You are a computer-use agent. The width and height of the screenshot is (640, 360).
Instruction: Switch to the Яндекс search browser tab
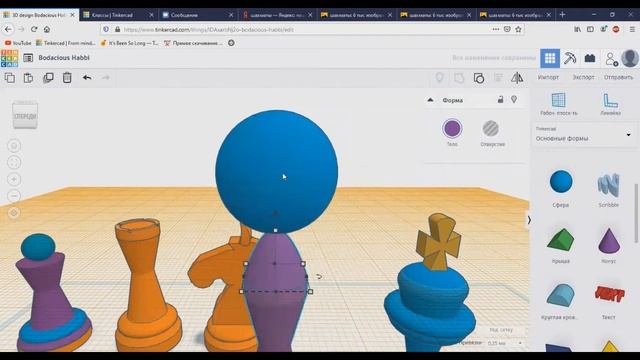277,15
